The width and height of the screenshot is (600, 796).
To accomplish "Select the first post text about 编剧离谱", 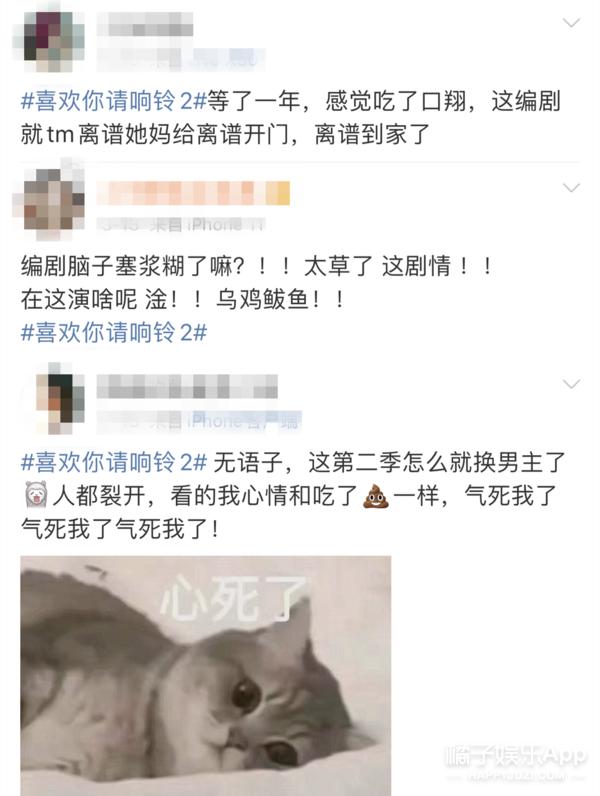I will click(290, 118).
